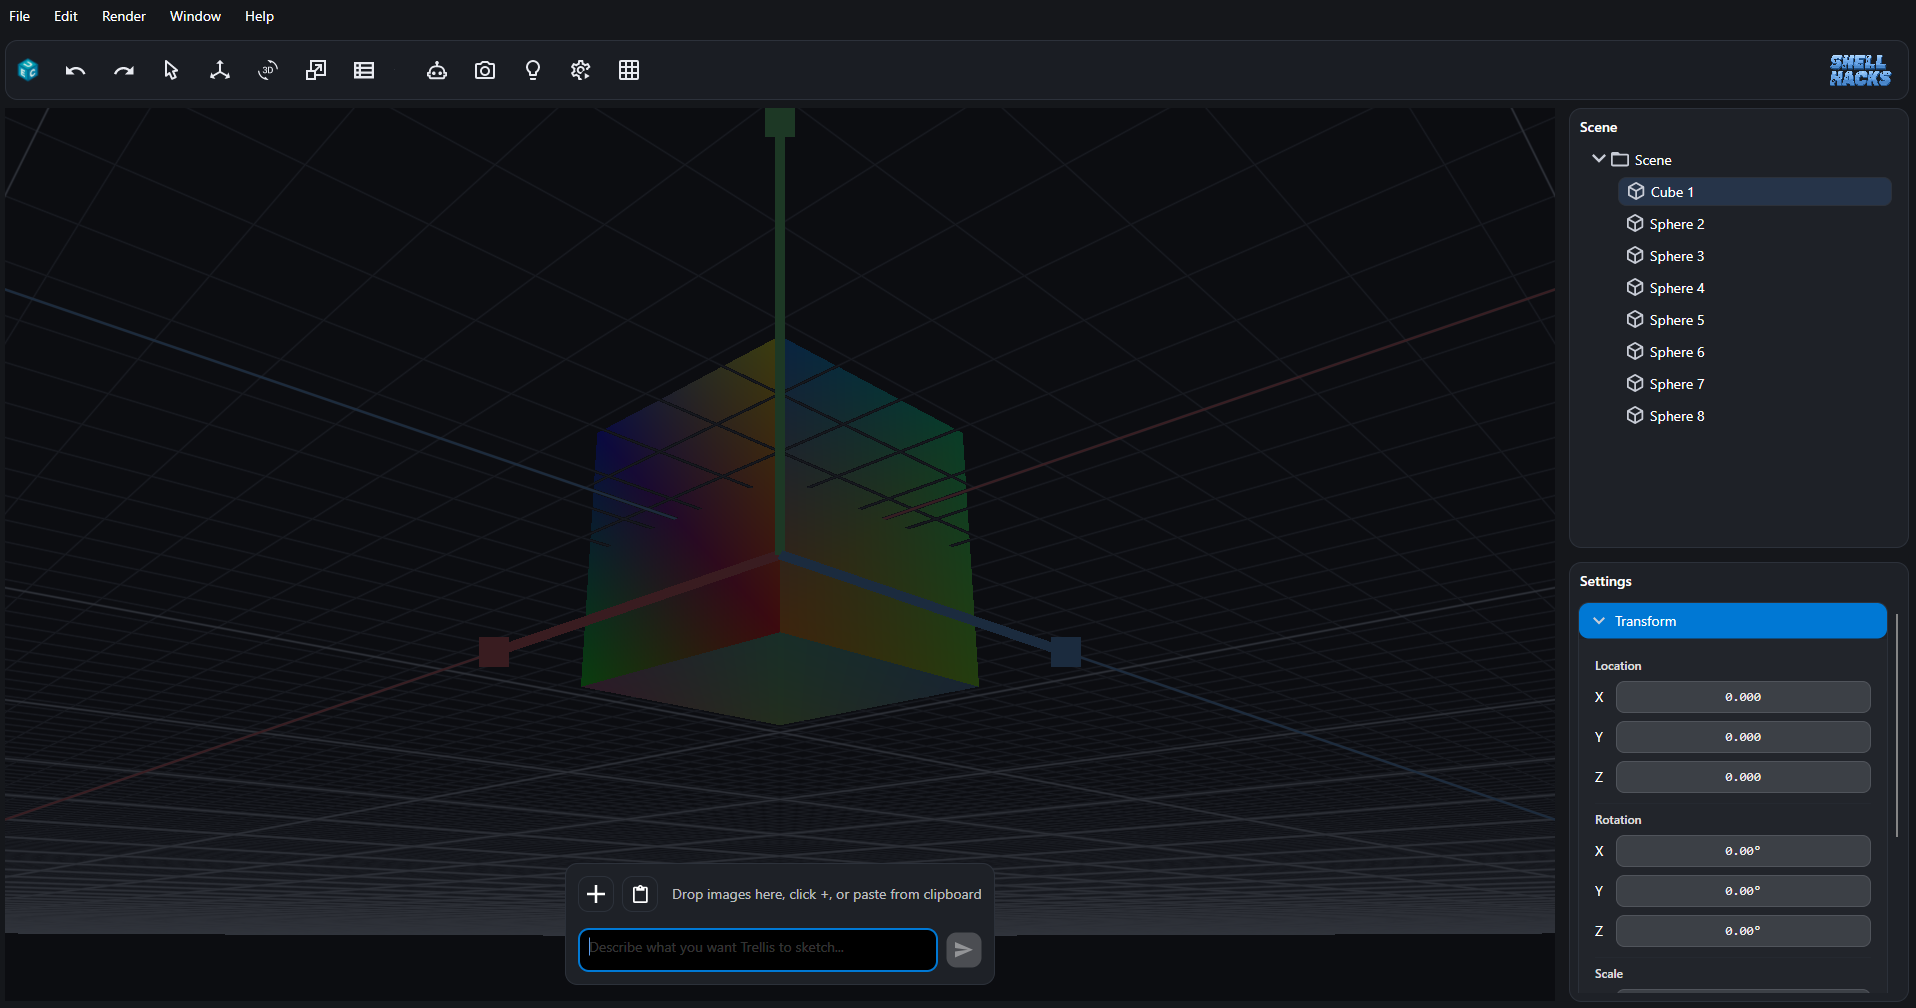Select the cursor selection tool
Image resolution: width=1916 pixels, height=1008 pixels.
tap(170, 70)
